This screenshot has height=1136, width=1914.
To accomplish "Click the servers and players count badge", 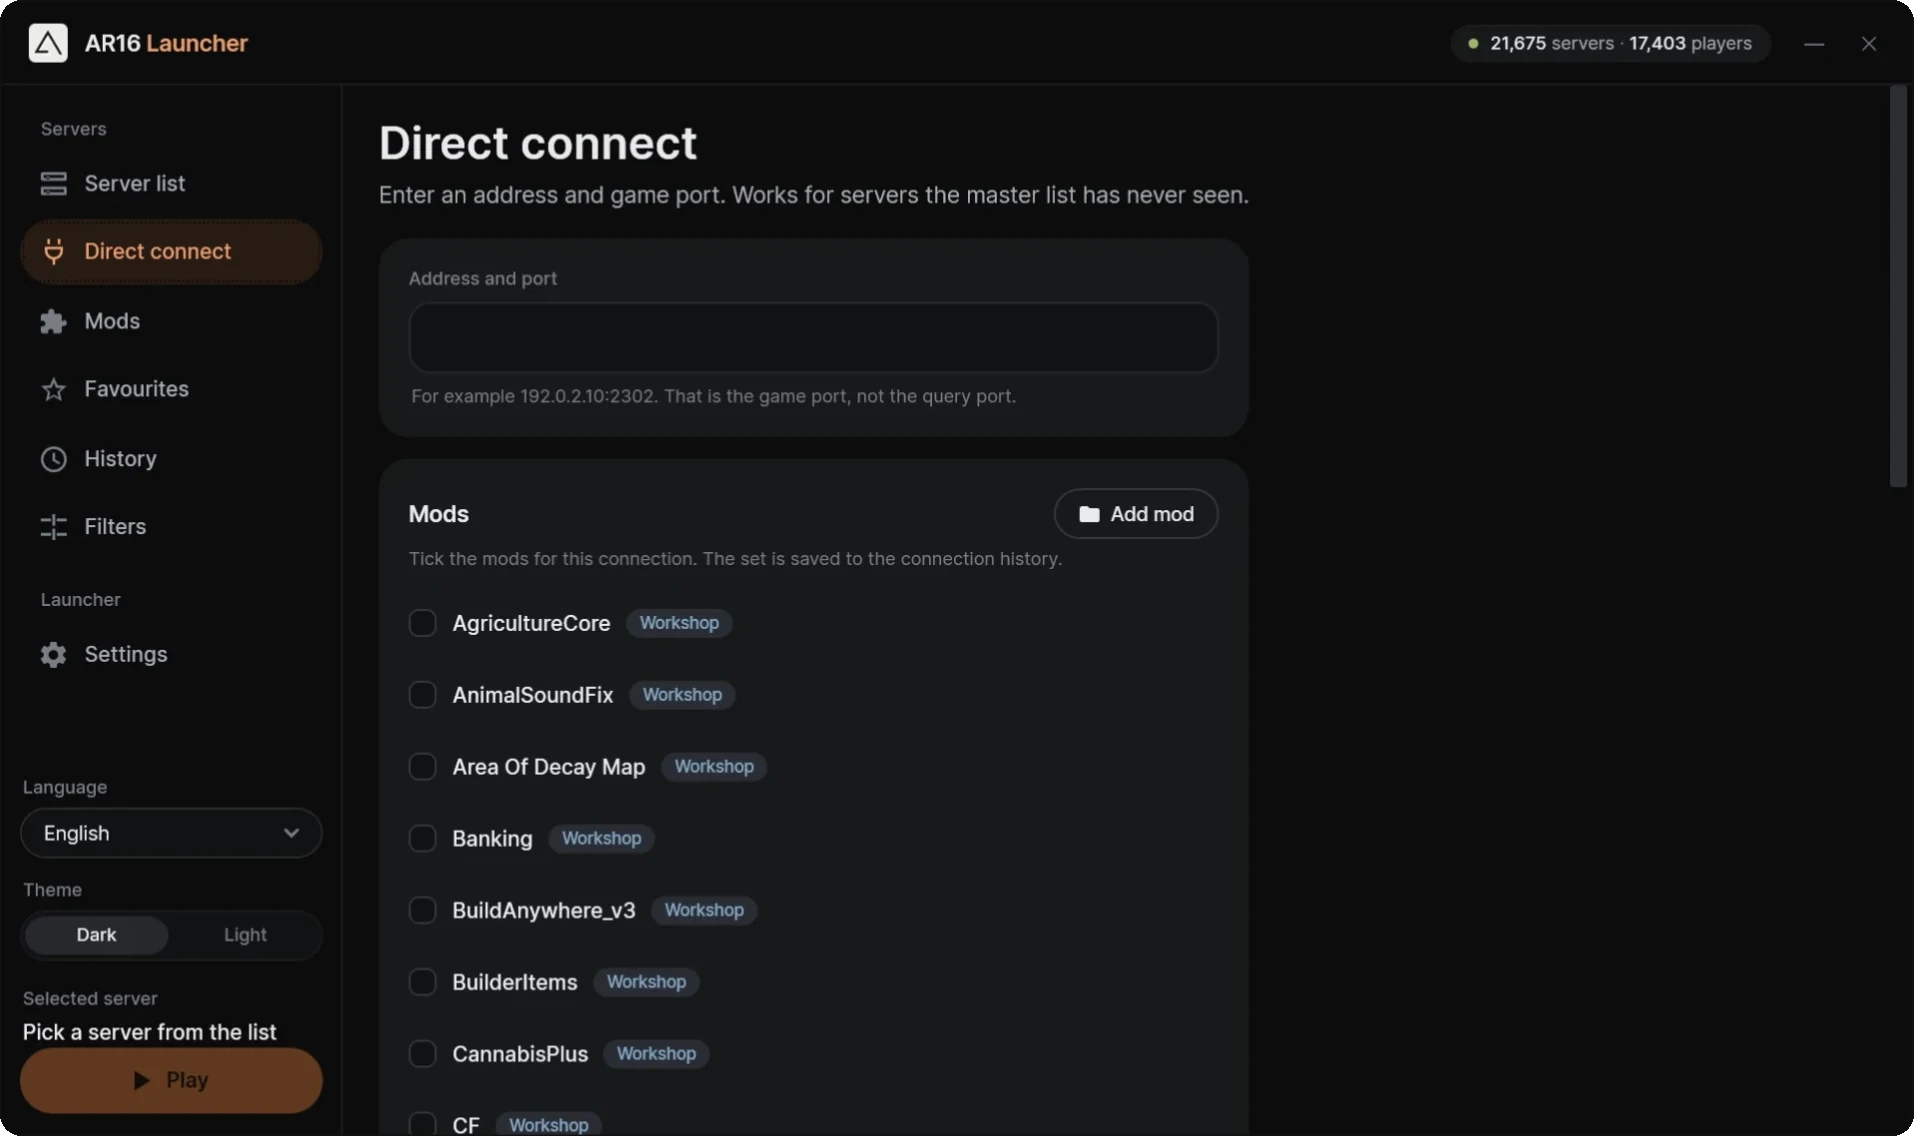I will point(1610,43).
